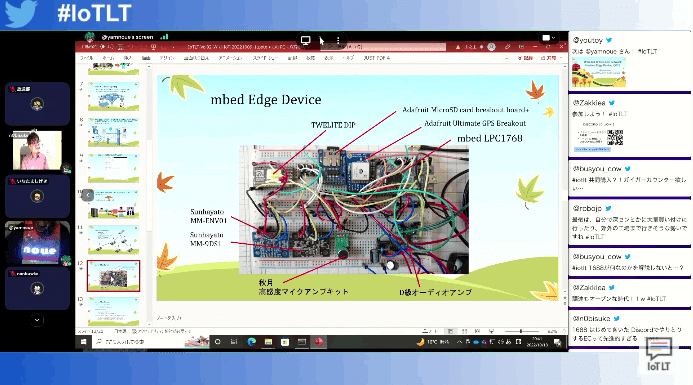Viewport: 693px width, 385px height.
Task: Switch to the デザイン ribbon tab
Action: [x=167, y=58]
